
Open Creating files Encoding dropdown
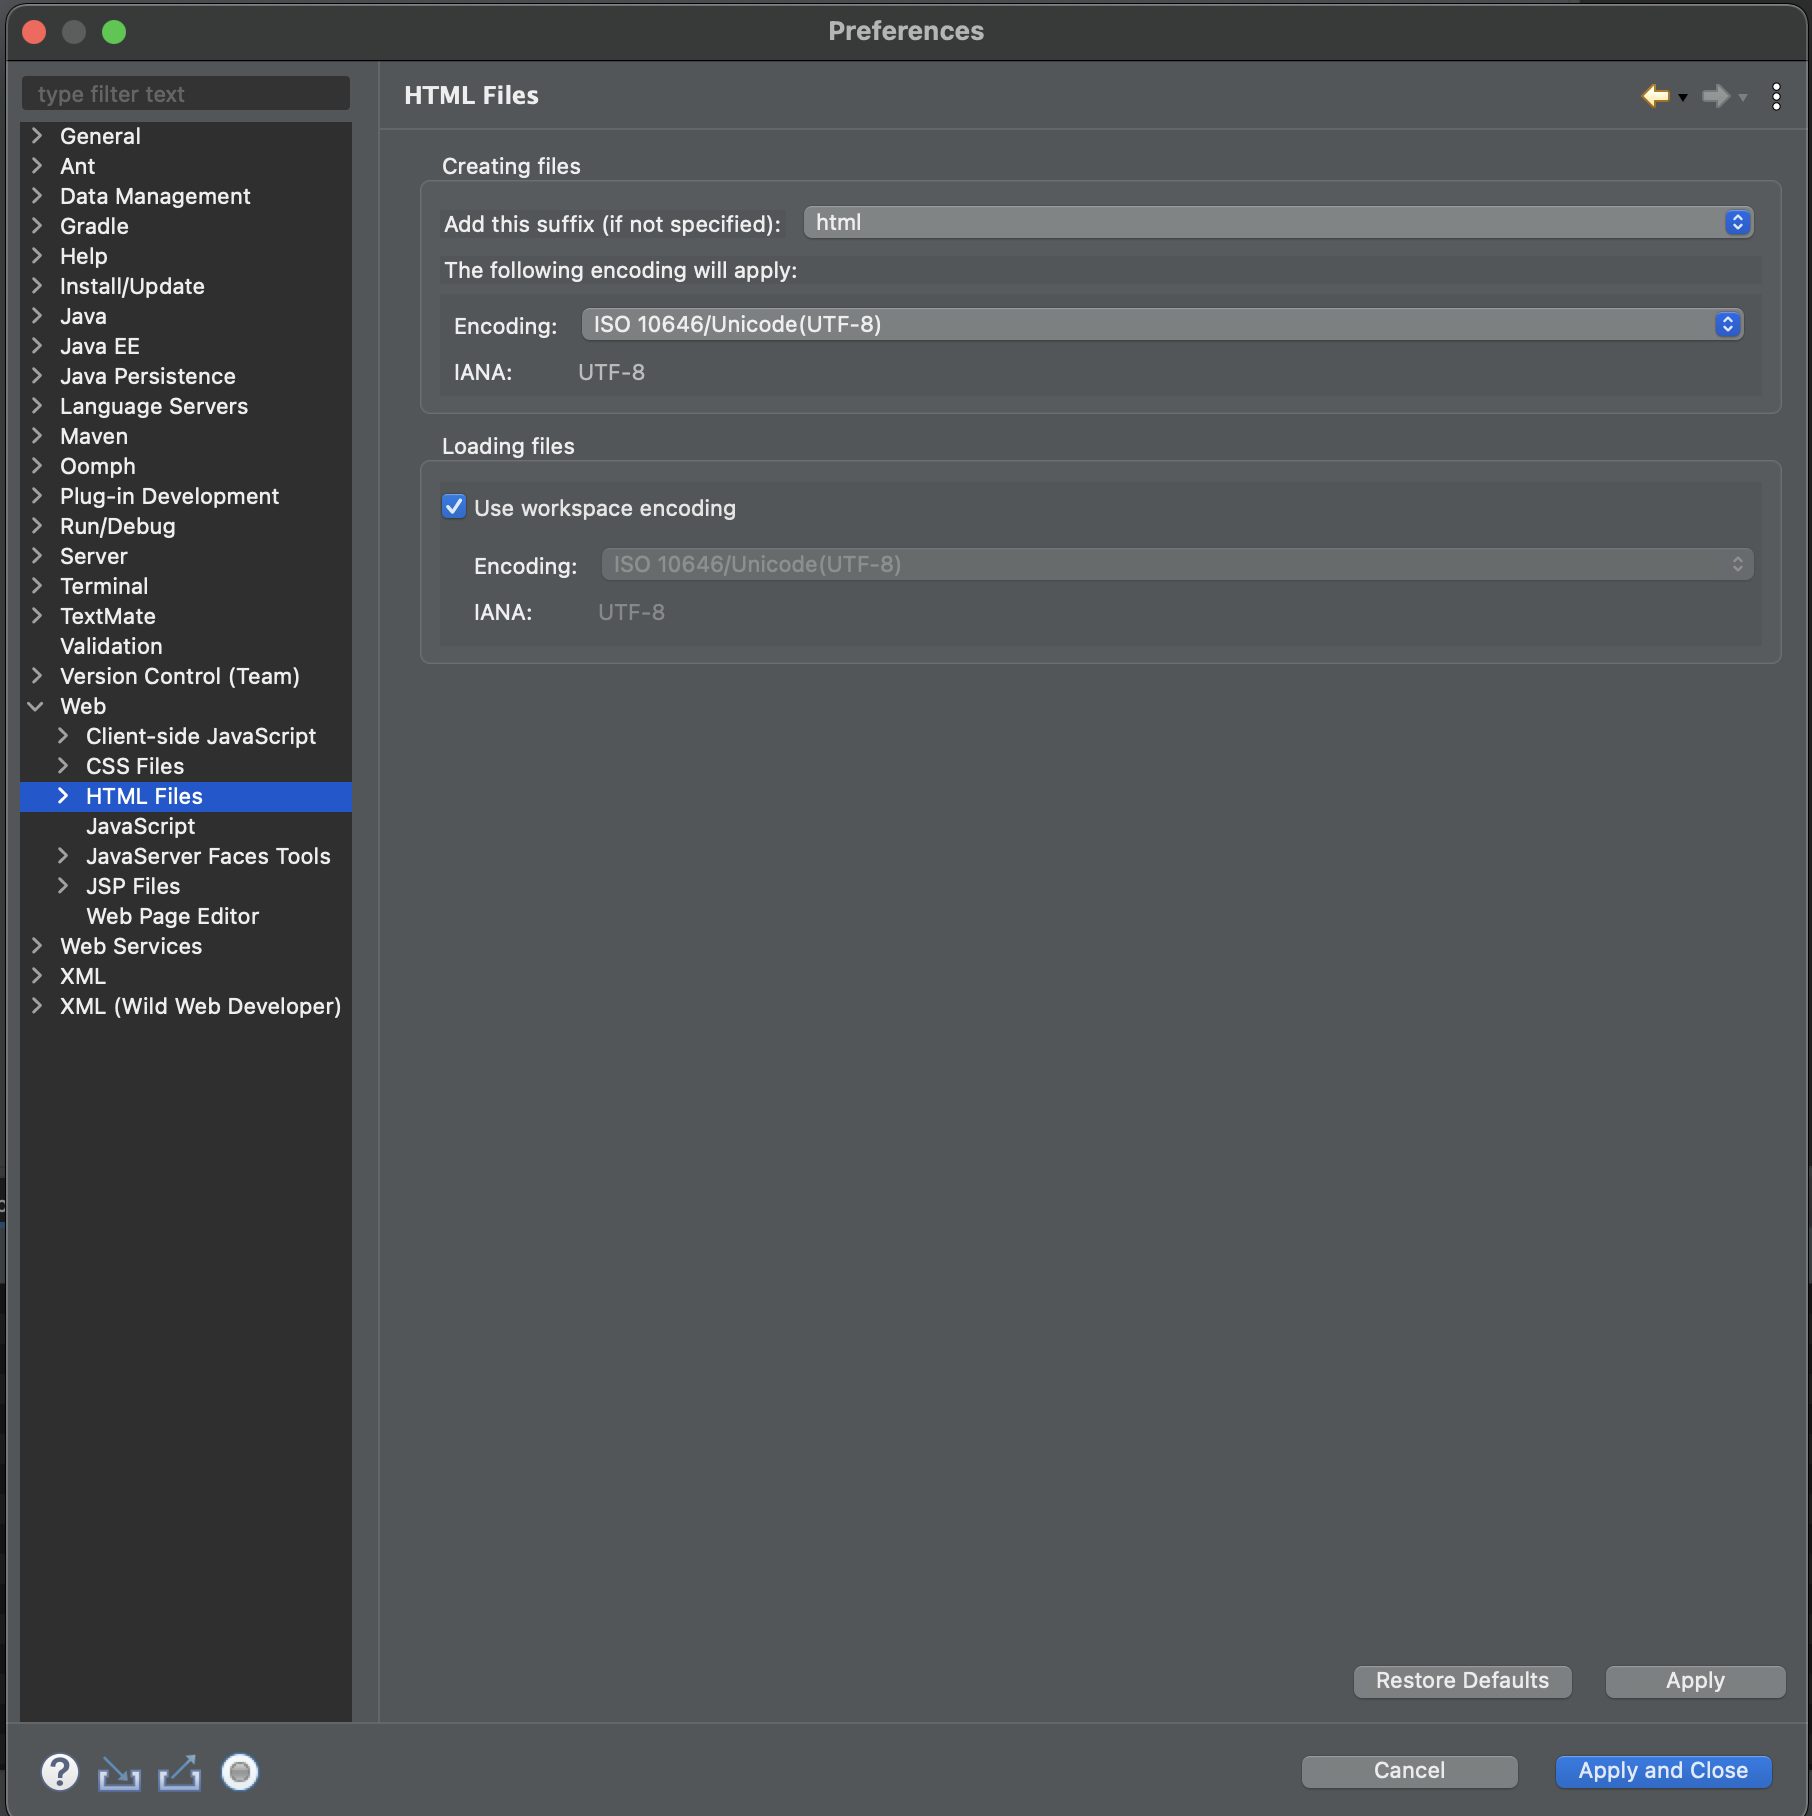tap(1162, 324)
